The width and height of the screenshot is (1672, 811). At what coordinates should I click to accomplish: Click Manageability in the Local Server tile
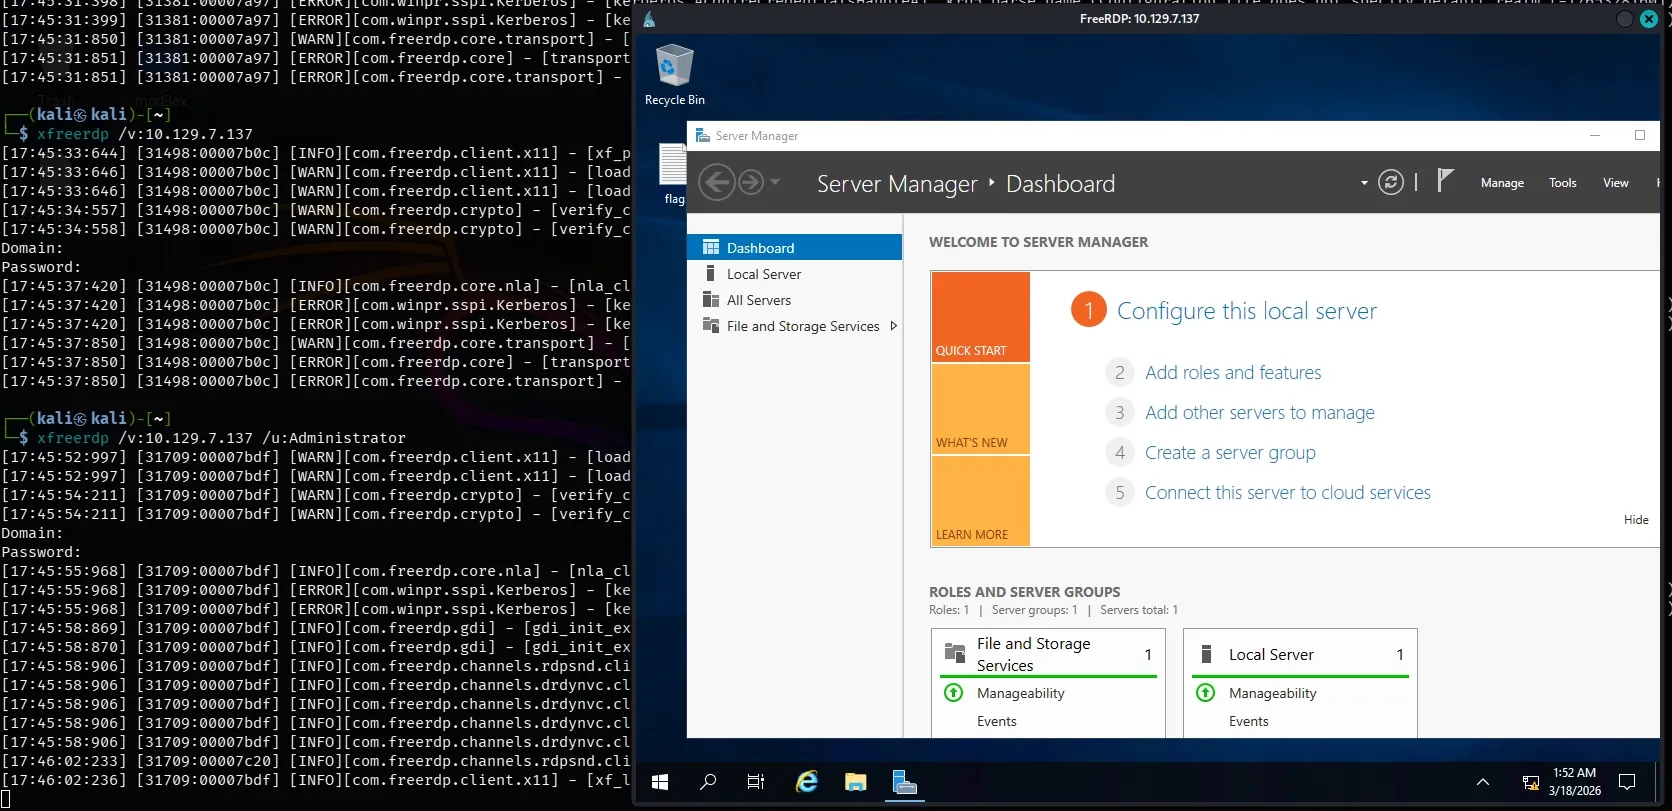(1272, 693)
